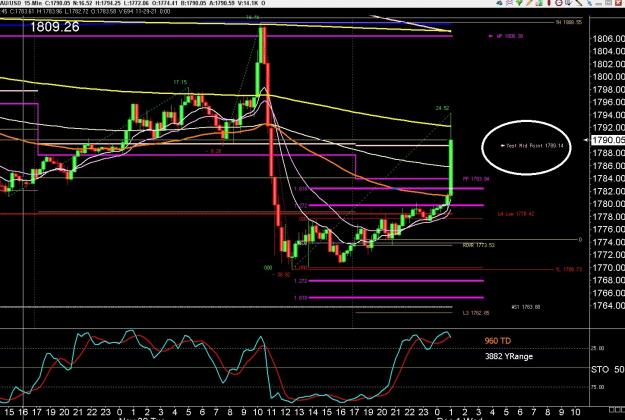
Task: Click the bottom-right corner chart scroll icon
Action: [x=617, y=410]
